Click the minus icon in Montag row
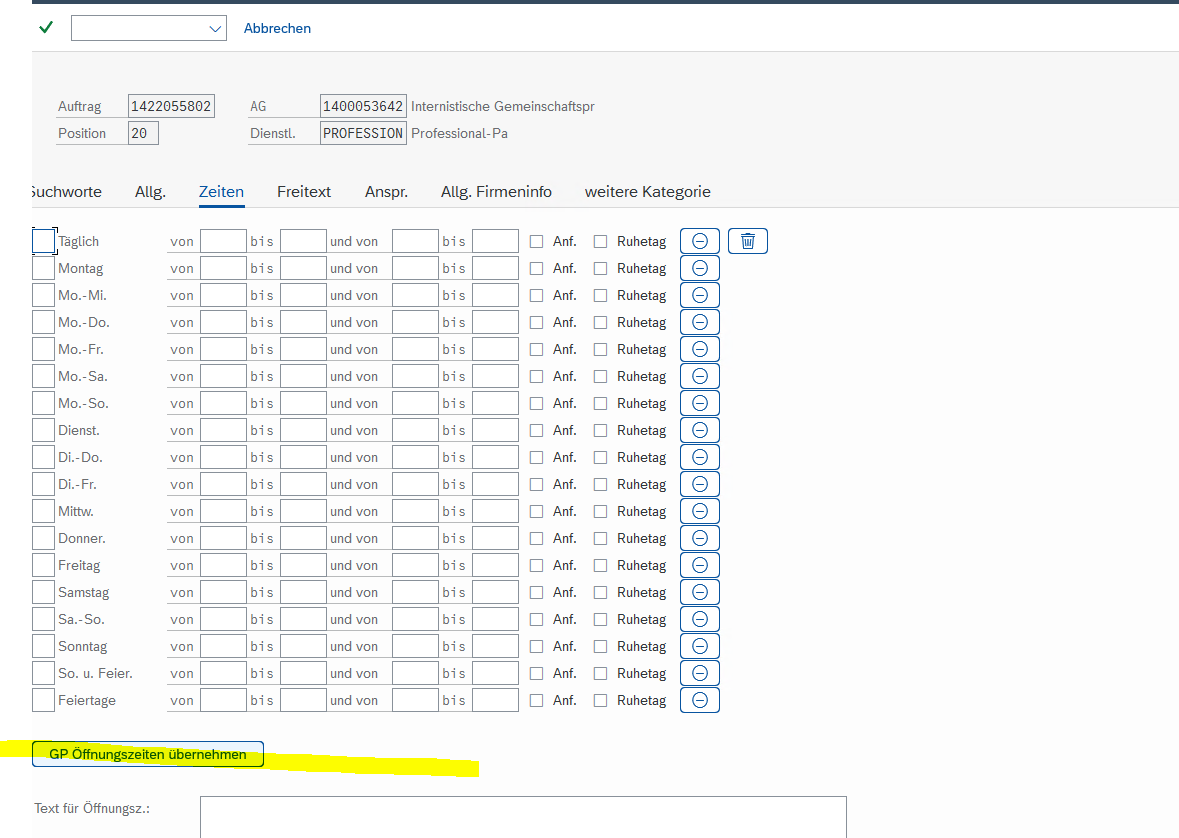 (x=700, y=269)
